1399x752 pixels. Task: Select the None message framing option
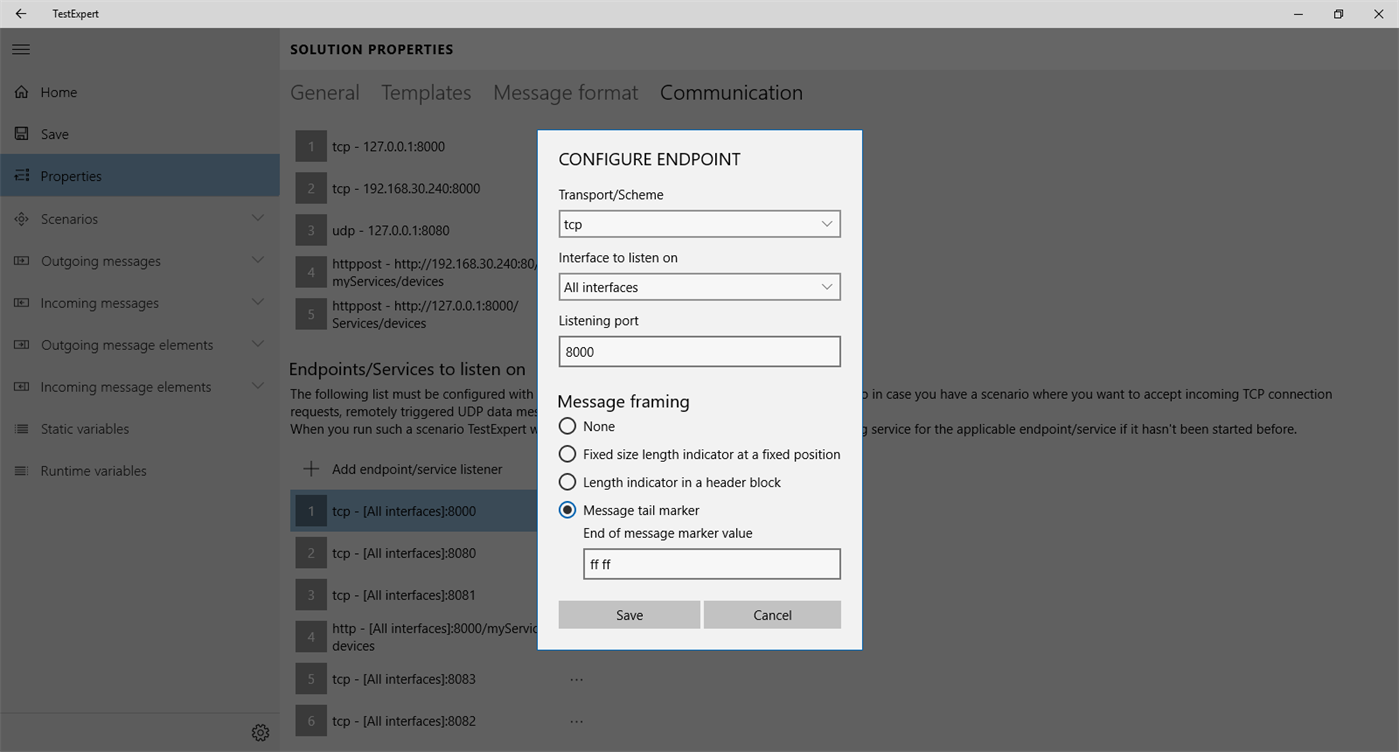pos(568,426)
